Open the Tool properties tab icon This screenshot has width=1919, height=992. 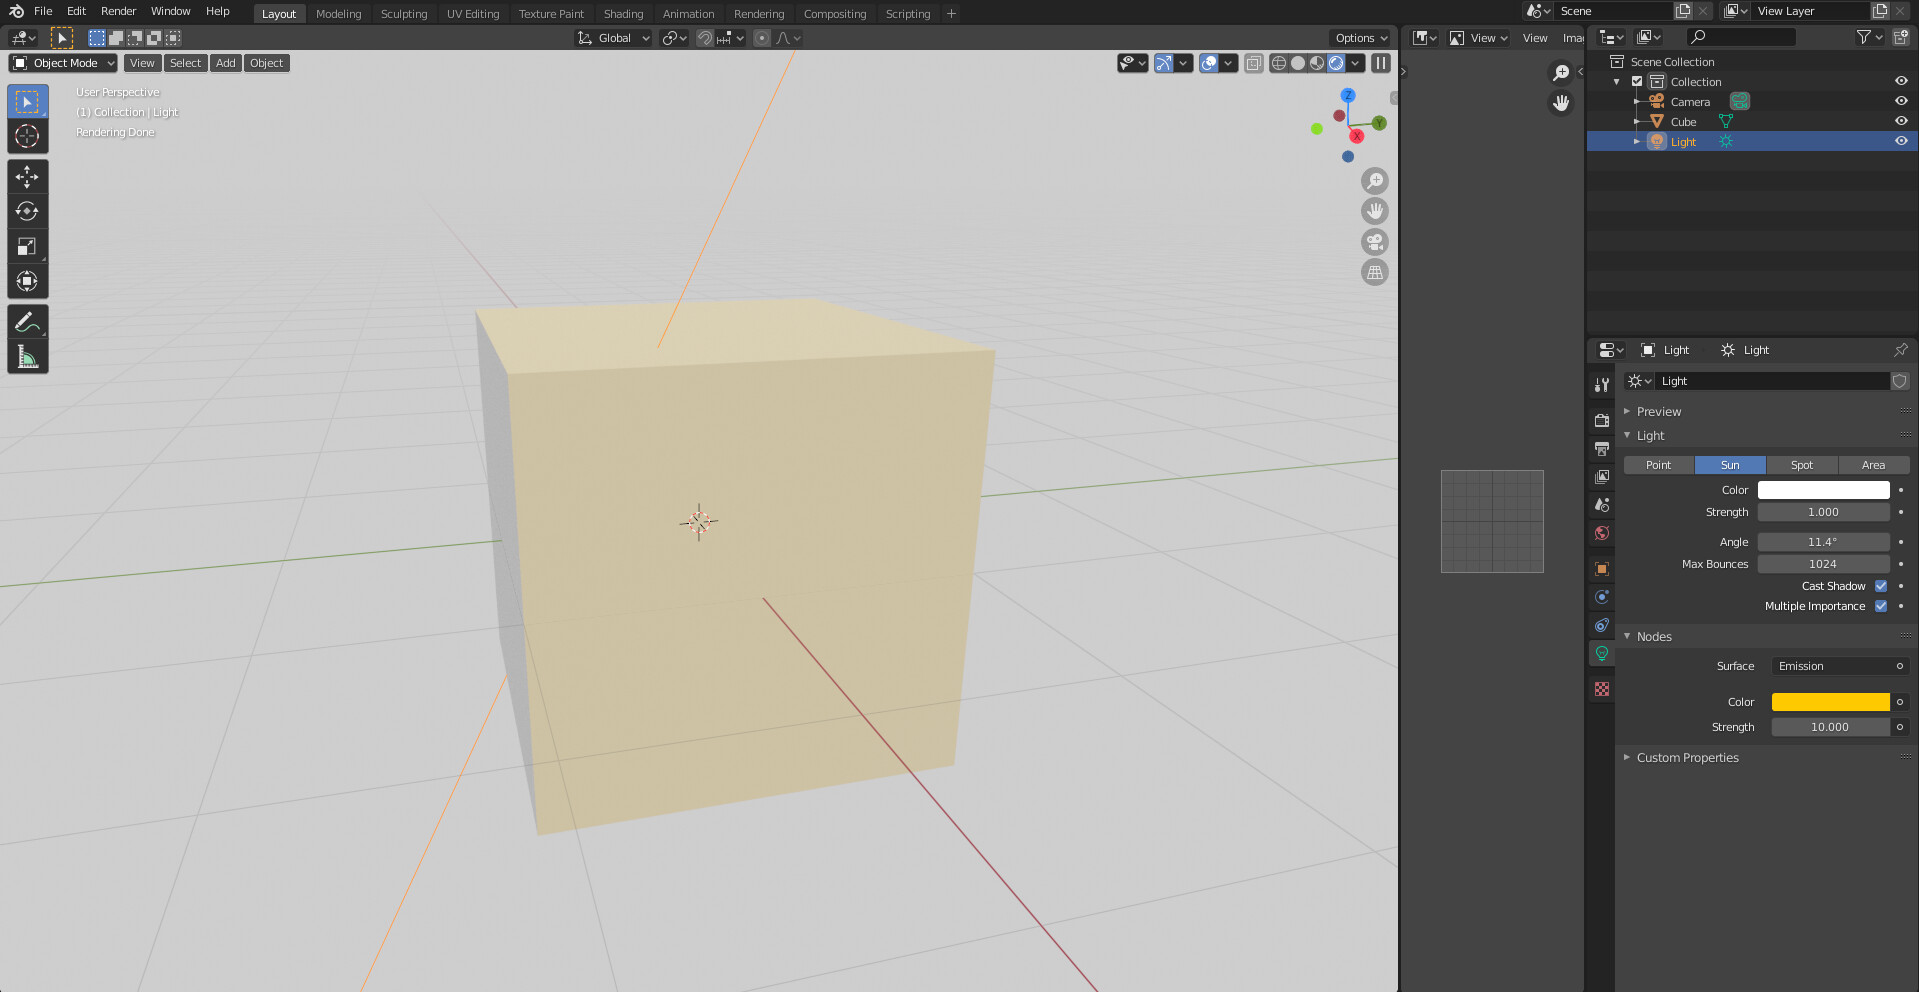(x=1602, y=385)
